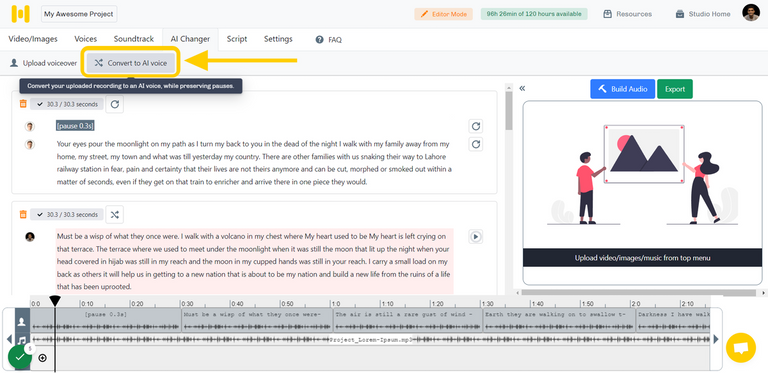Select the '[pause 0.3s]' timeline clip
Viewport: 768px width, 373px height.
(x=106, y=321)
